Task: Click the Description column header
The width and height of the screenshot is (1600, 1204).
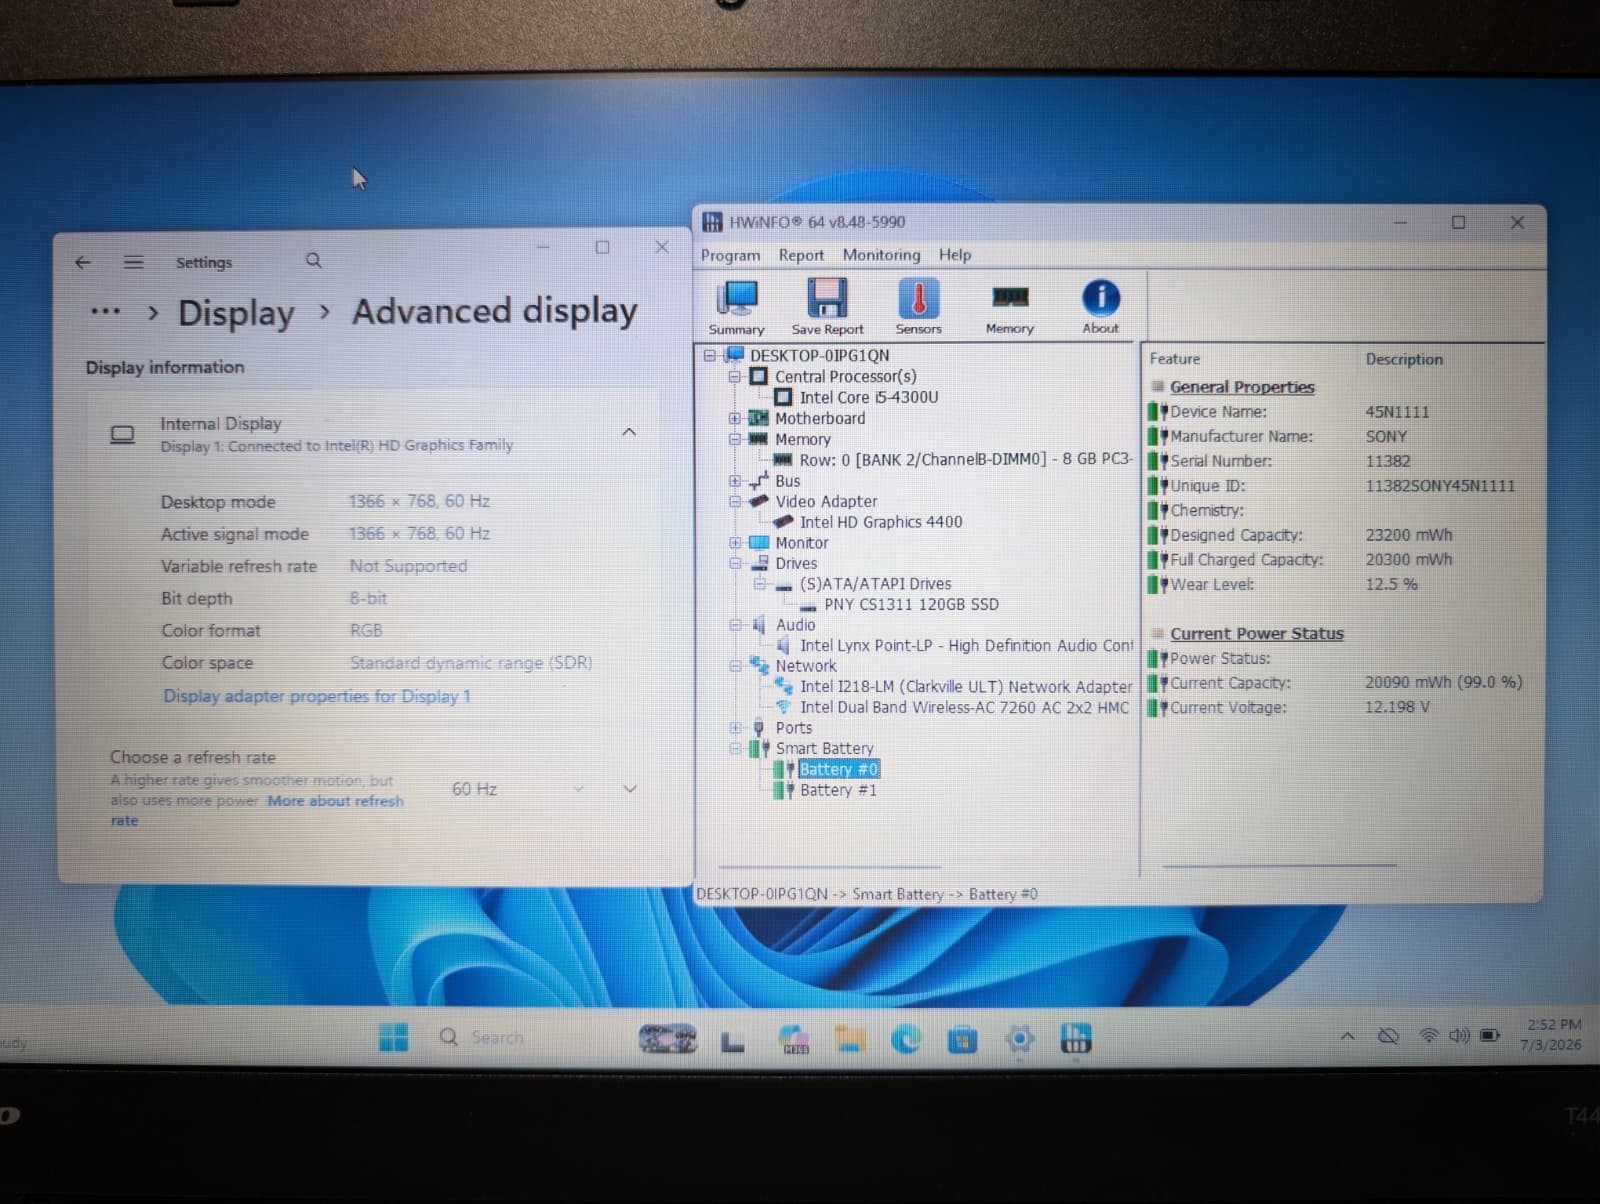Action: tap(1404, 359)
